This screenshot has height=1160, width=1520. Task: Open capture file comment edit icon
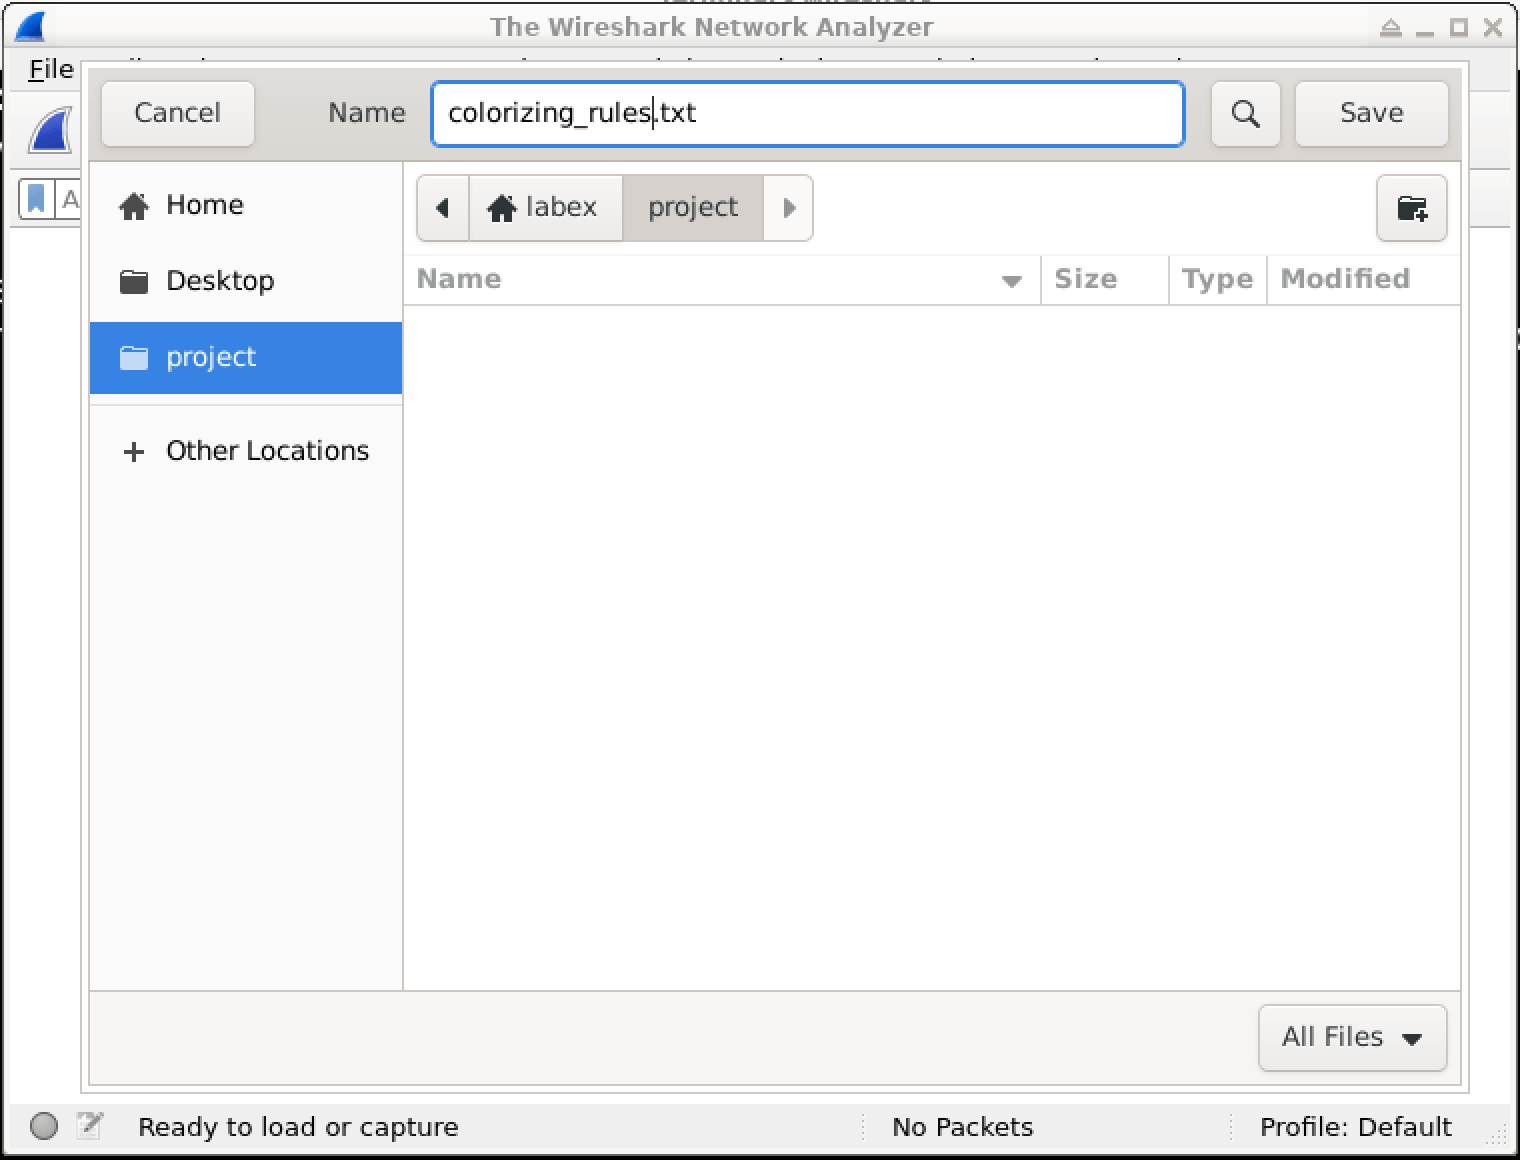click(90, 1126)
